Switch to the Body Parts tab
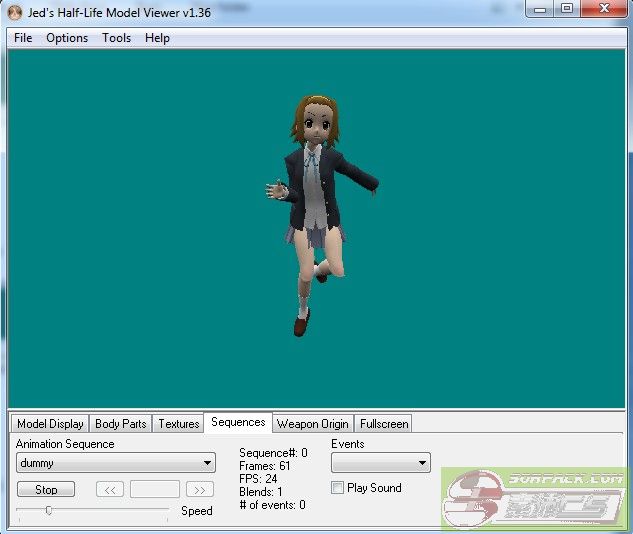Screen dimensions: 633x534 120,424
